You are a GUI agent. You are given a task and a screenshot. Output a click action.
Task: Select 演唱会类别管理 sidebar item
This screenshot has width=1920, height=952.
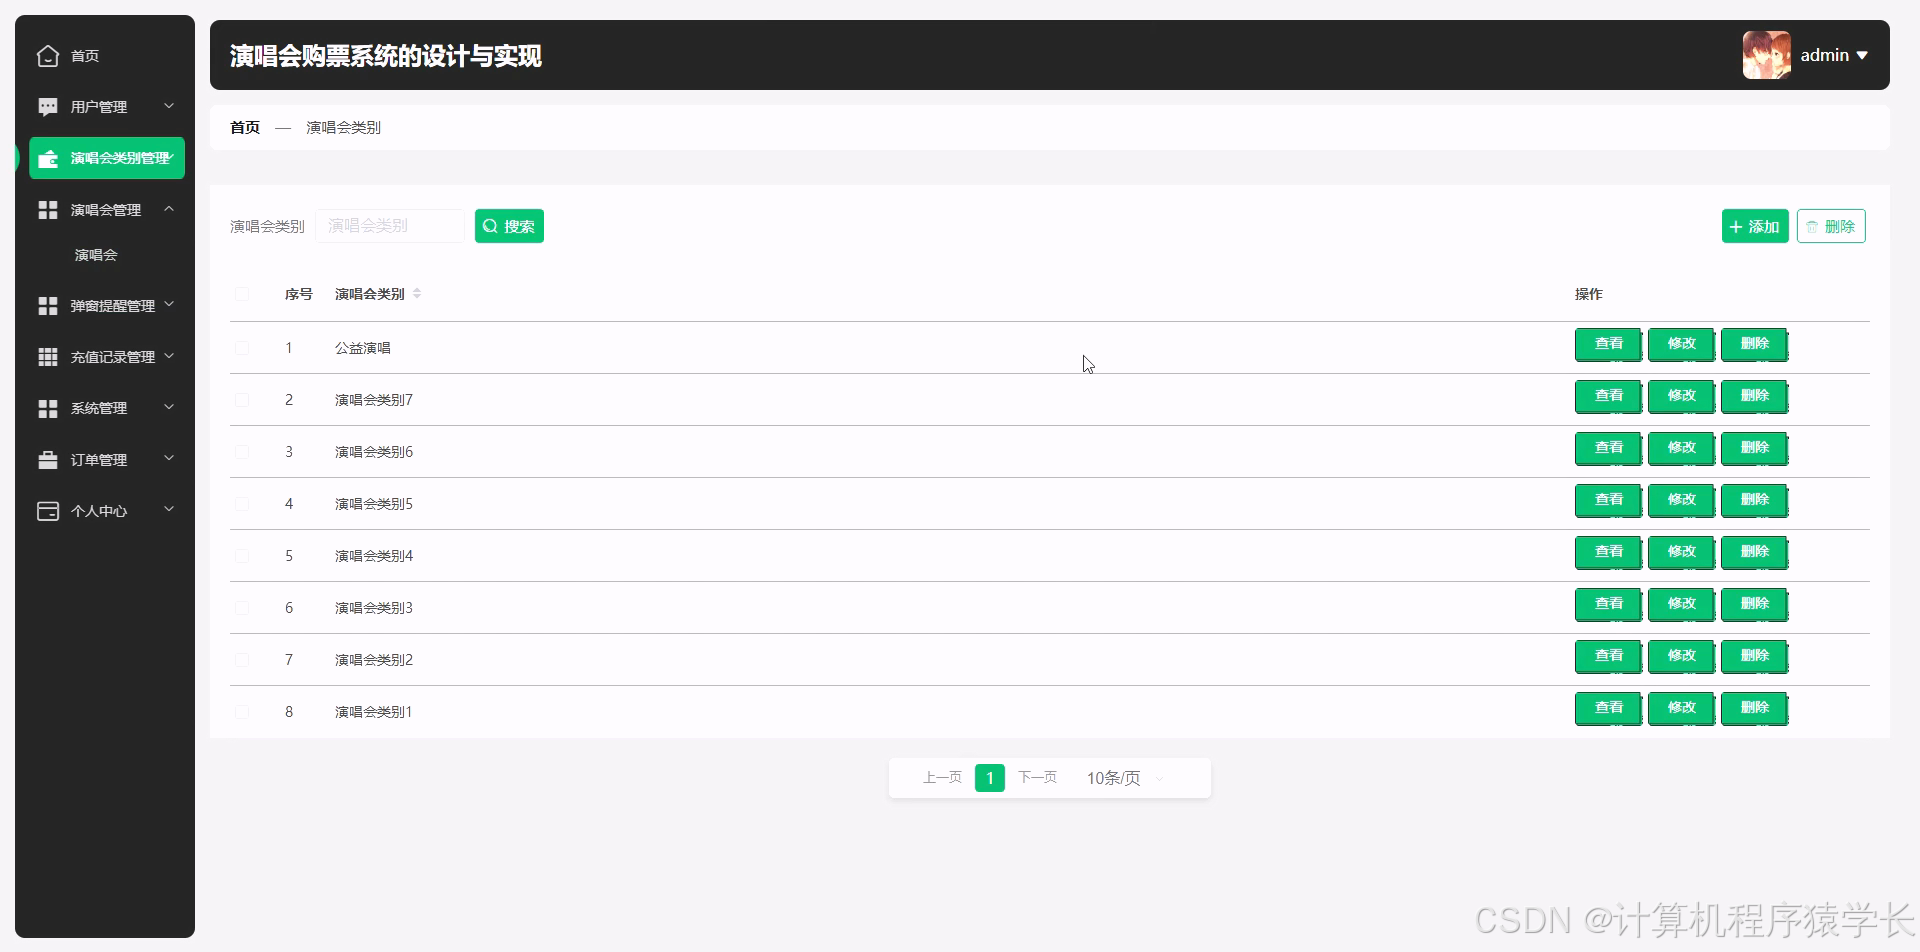click(x=106, y=158)
